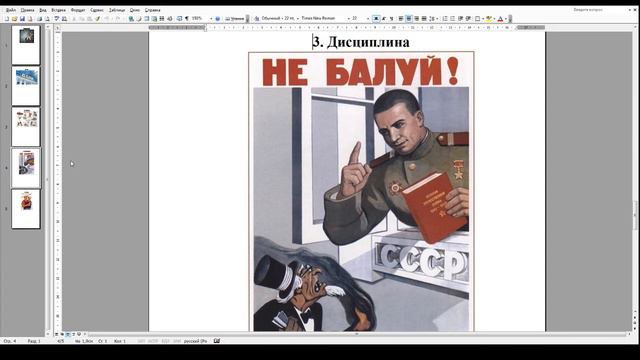This screenshot has height=360, width=640.
Task: Click the Format Painter brush icon
Action: (98, 18)
